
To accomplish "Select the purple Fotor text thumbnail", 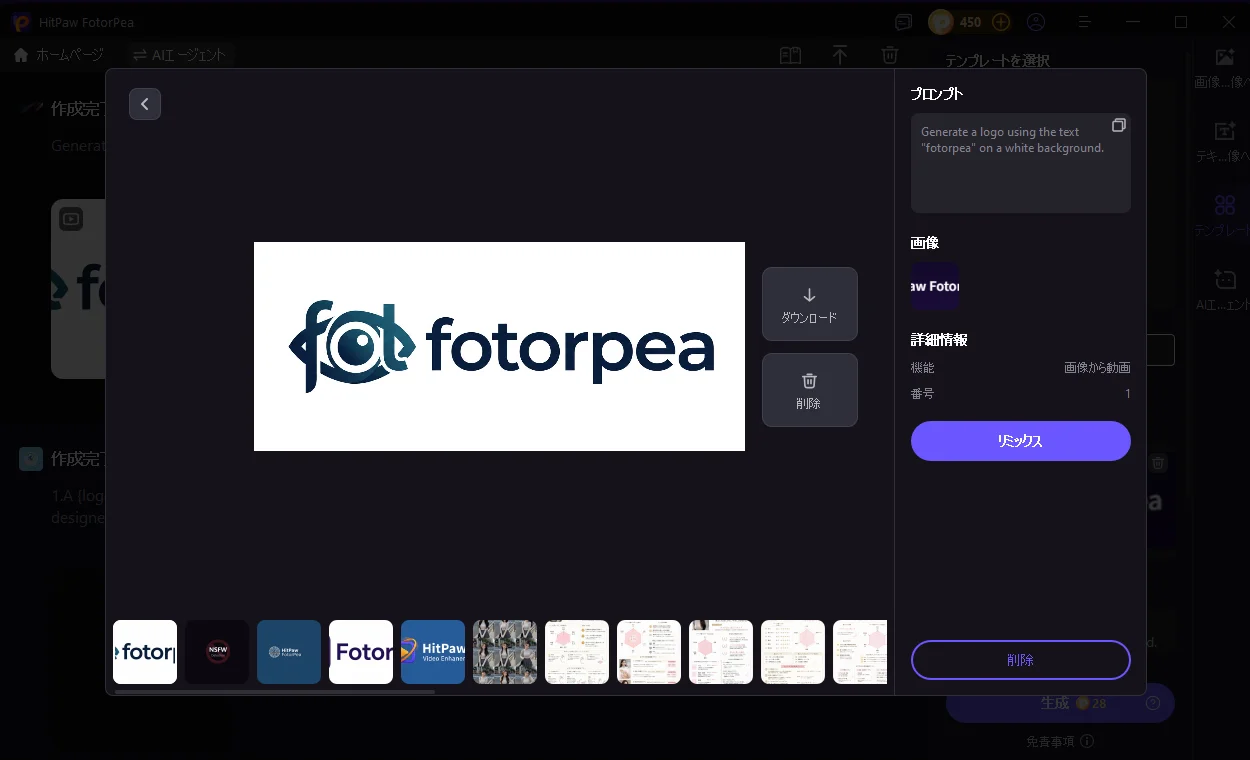I will click(361, 652).
